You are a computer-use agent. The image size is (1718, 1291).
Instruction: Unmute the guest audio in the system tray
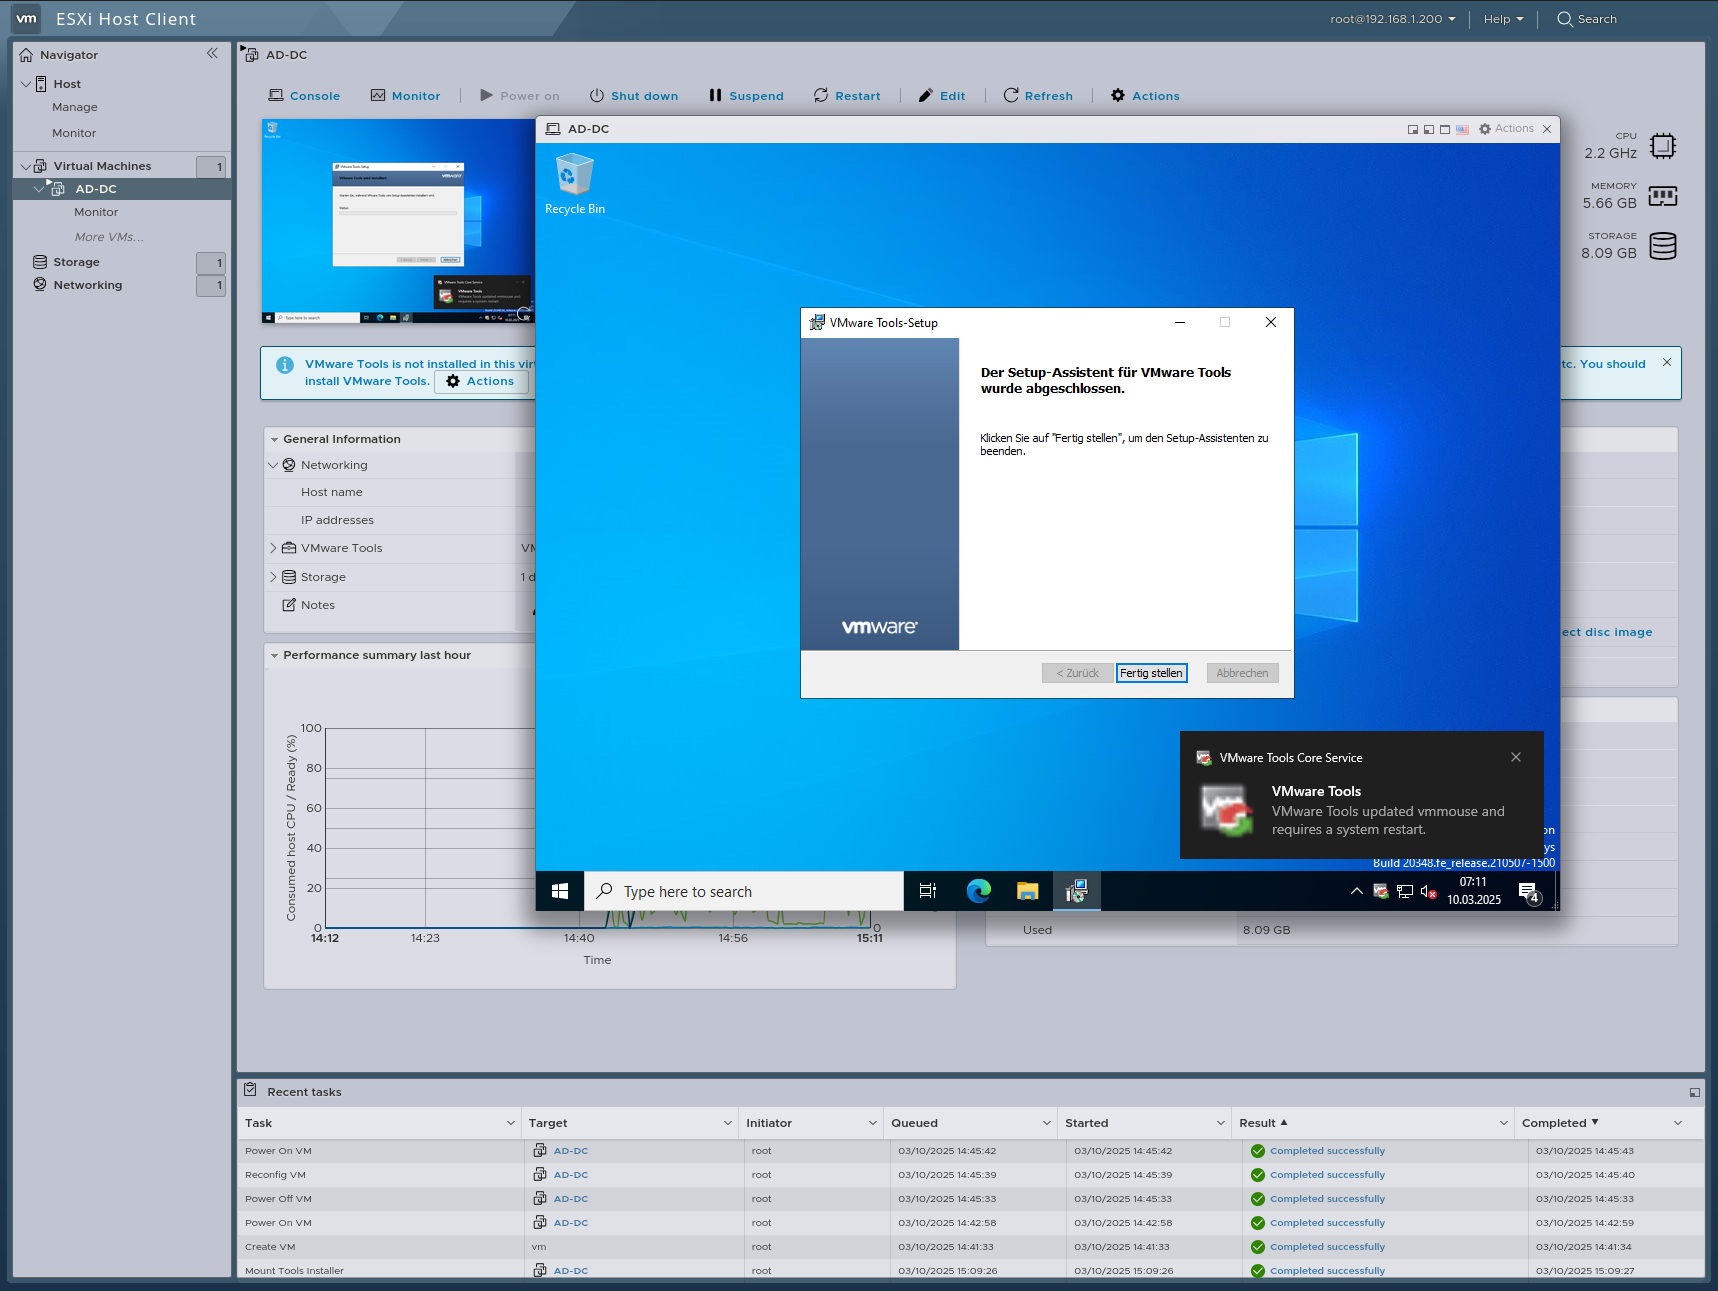1428,891
